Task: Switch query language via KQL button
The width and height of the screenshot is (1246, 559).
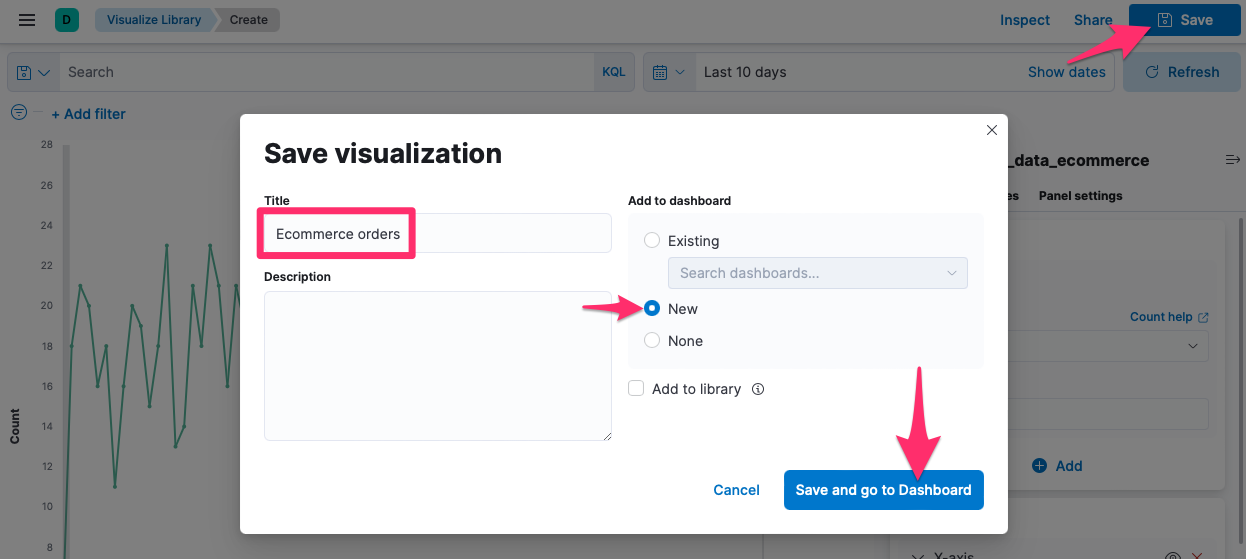Action: tap(614, 72)
